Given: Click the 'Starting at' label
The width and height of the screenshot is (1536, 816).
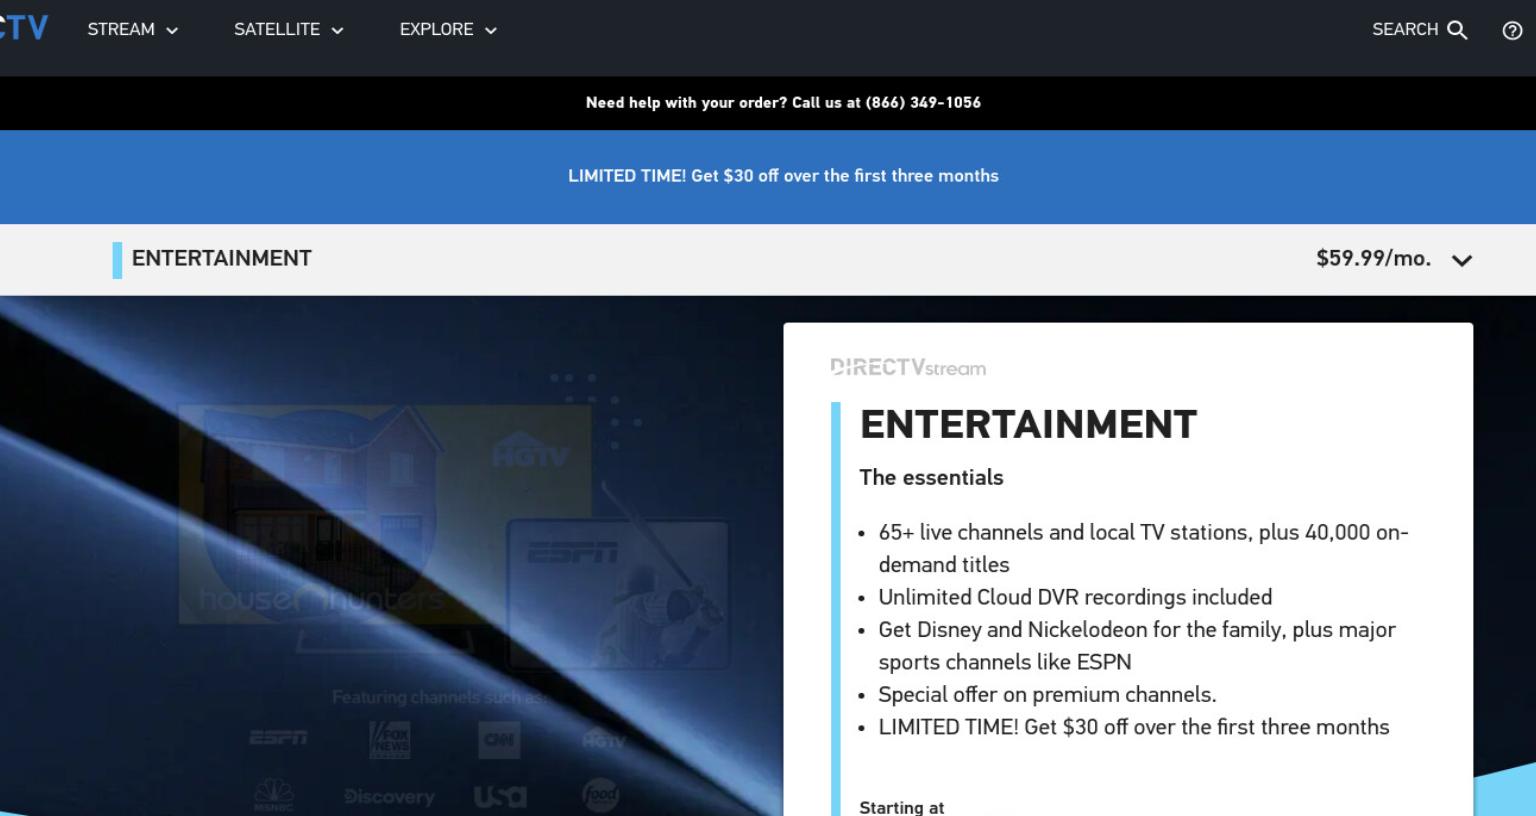Looking at the screenshot, I should [901, 807].
